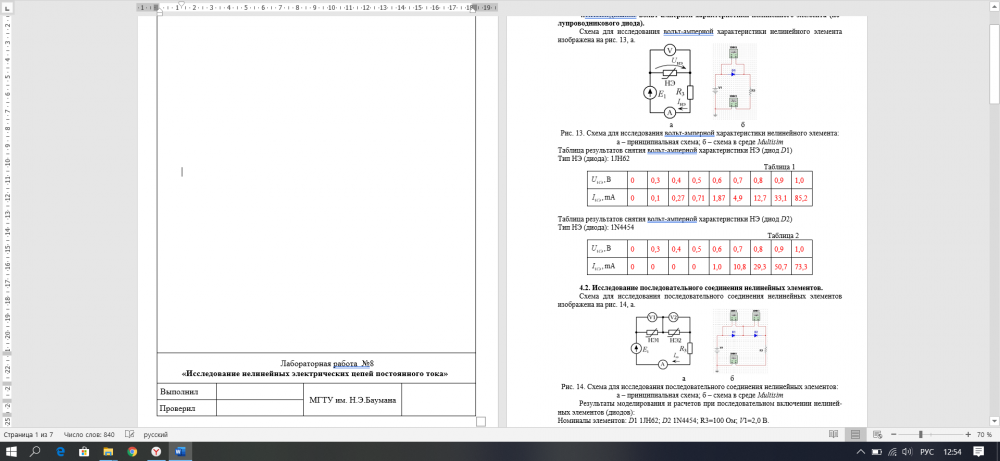The height and width of the screenshot is (461, 1000).
Task: Open Microsoft Edge from taskbar
Action: (60, 452)
